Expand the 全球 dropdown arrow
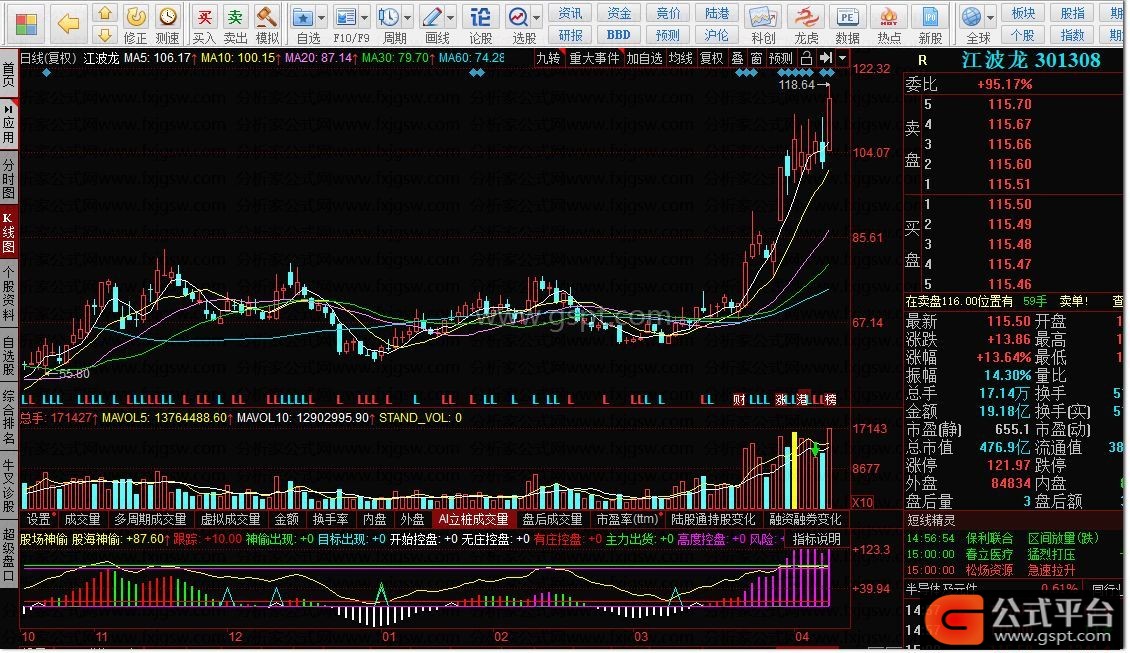 (x=990, y=17)
